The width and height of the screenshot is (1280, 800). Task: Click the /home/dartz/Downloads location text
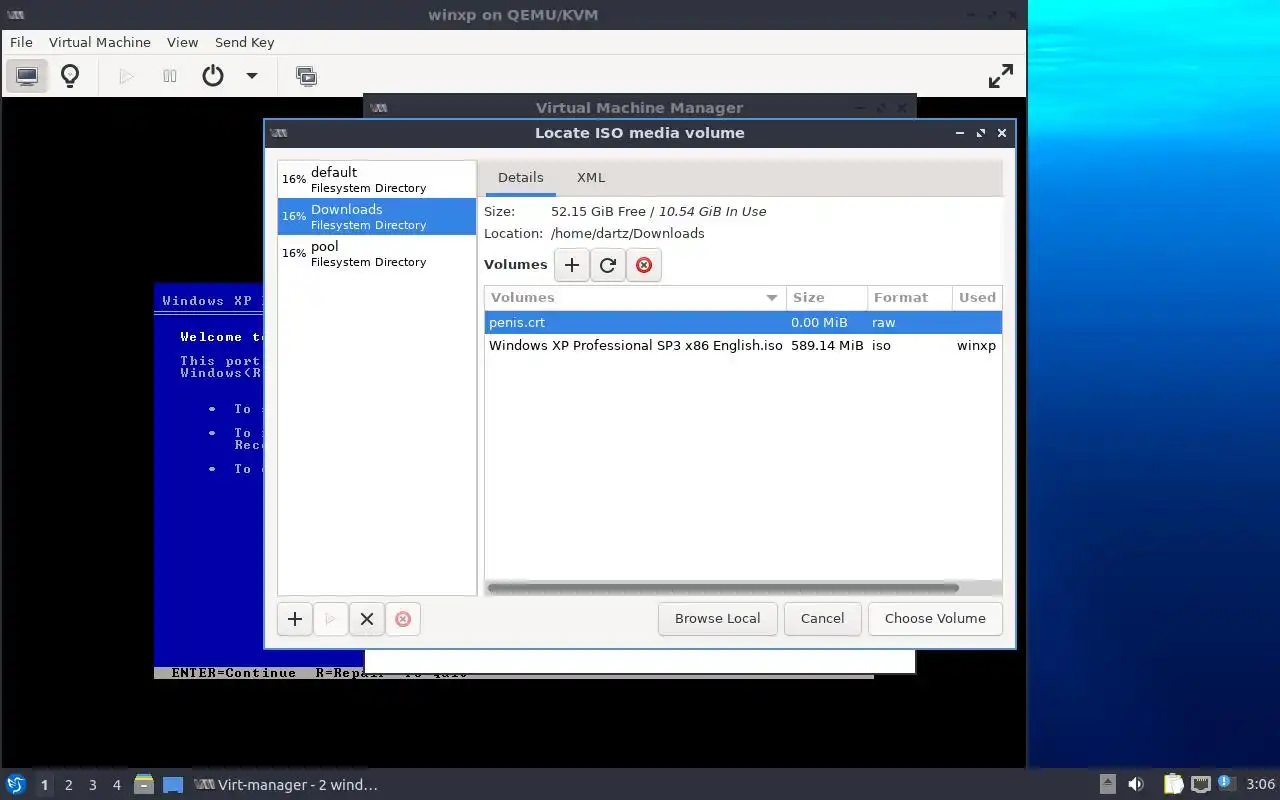pos(628,234)
